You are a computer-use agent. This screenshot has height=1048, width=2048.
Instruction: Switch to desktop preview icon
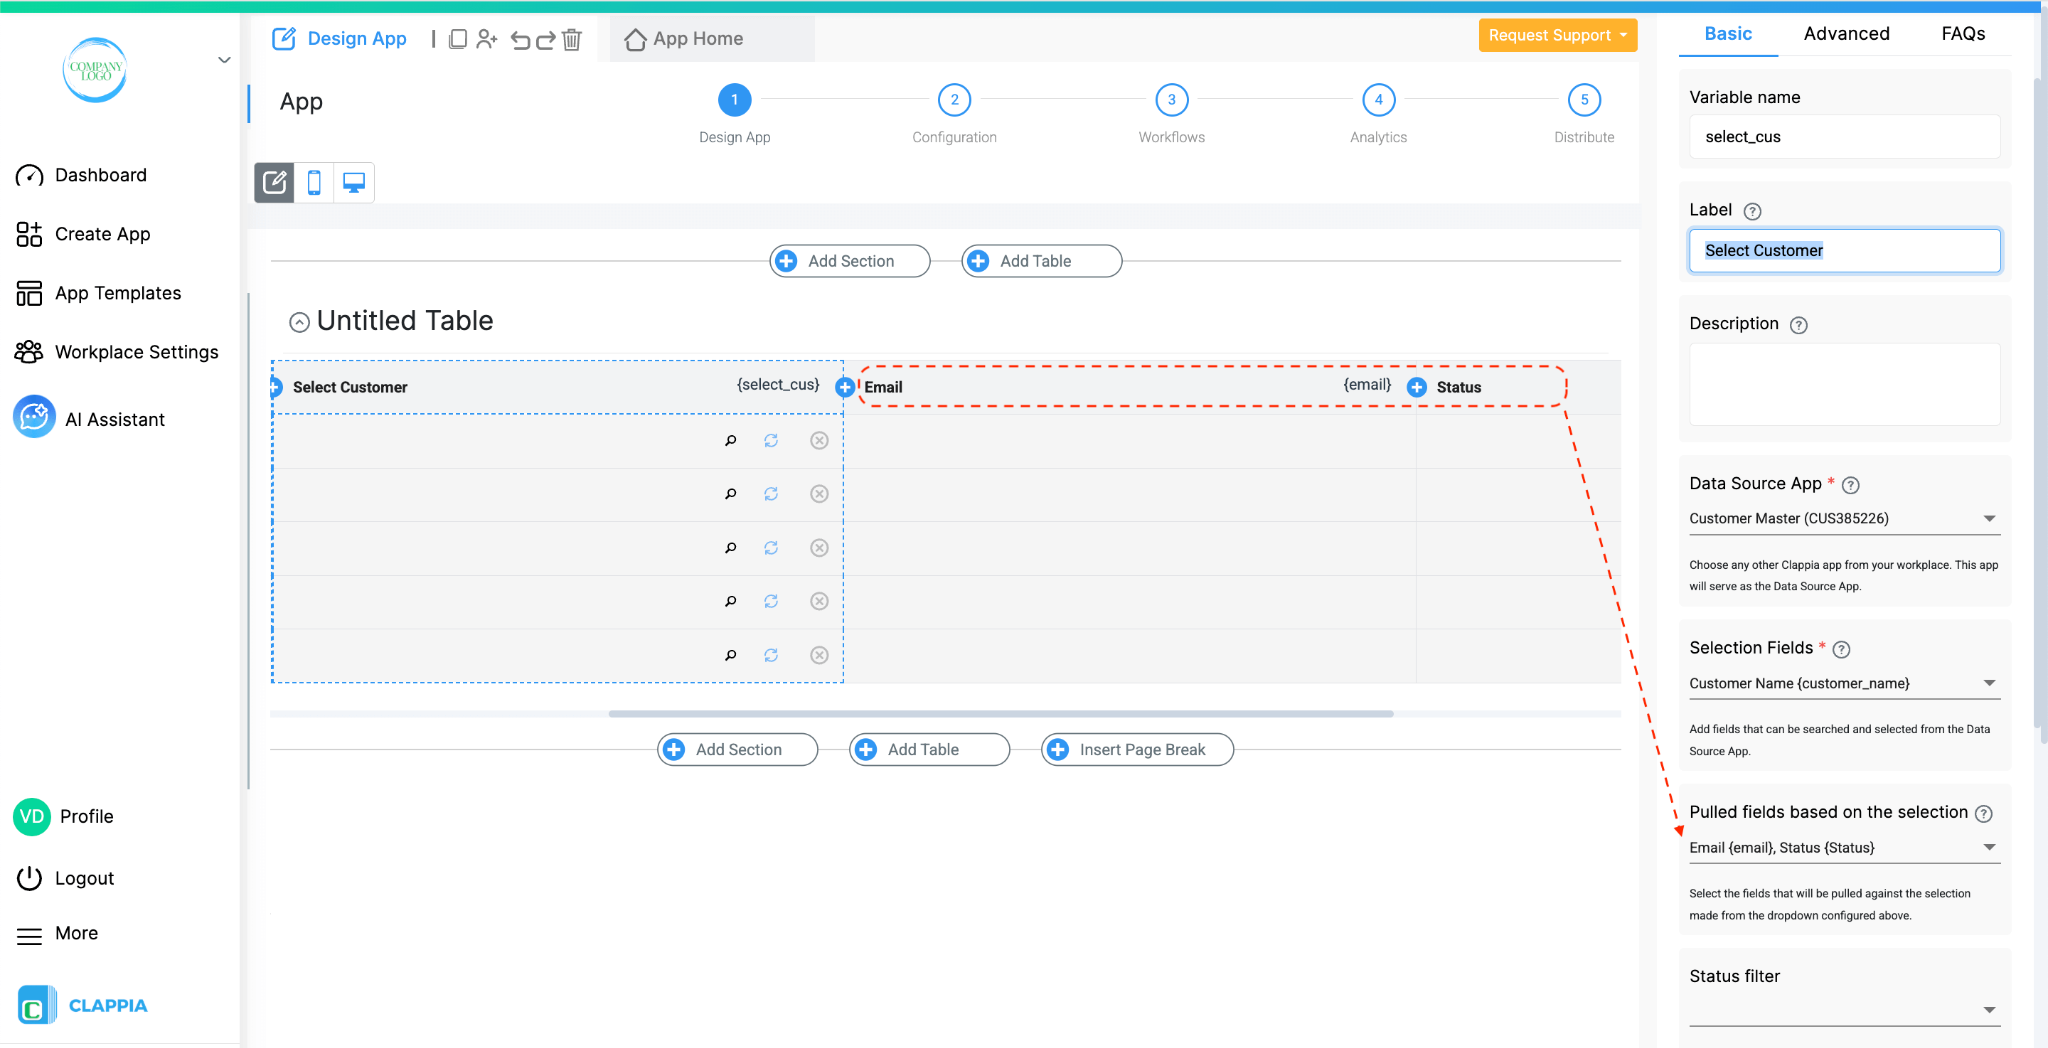coord(353,182)
